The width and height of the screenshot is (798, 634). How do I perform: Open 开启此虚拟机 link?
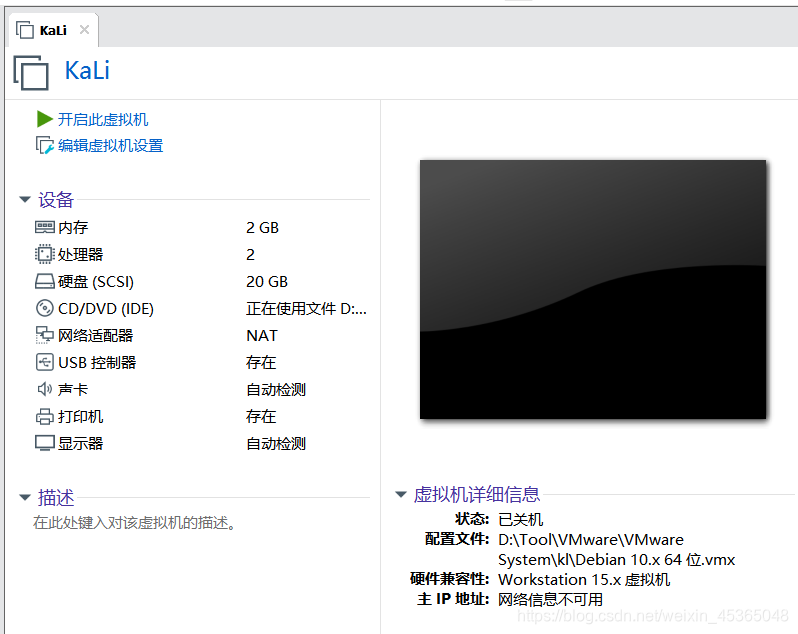coord(103,120)
